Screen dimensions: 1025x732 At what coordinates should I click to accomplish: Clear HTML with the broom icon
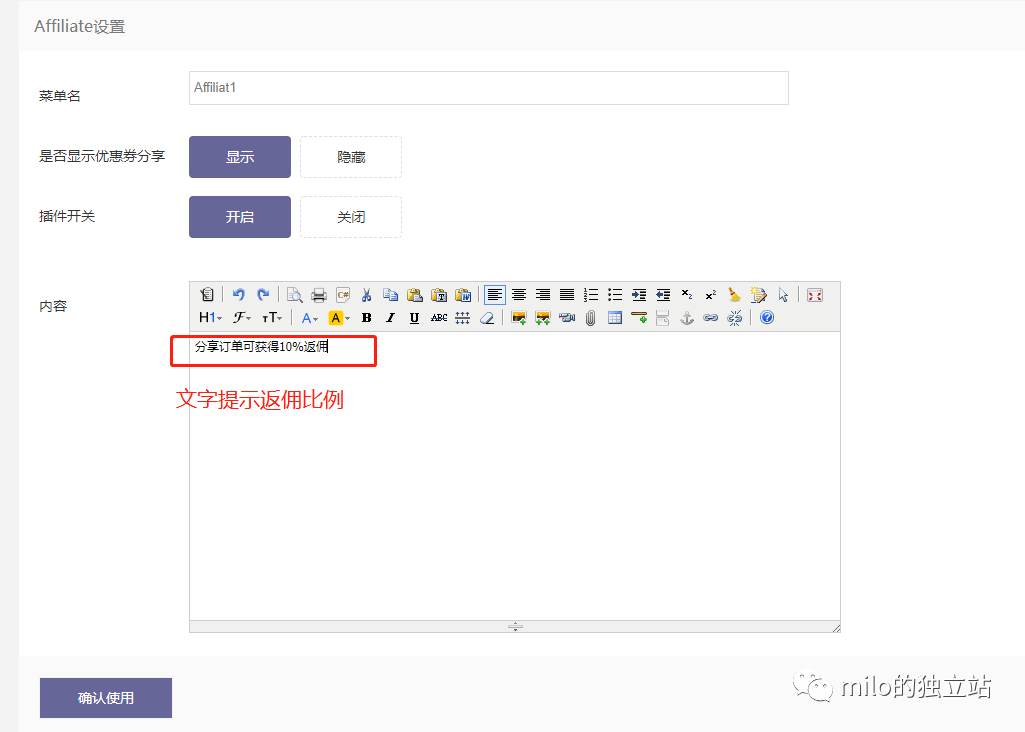735,295
